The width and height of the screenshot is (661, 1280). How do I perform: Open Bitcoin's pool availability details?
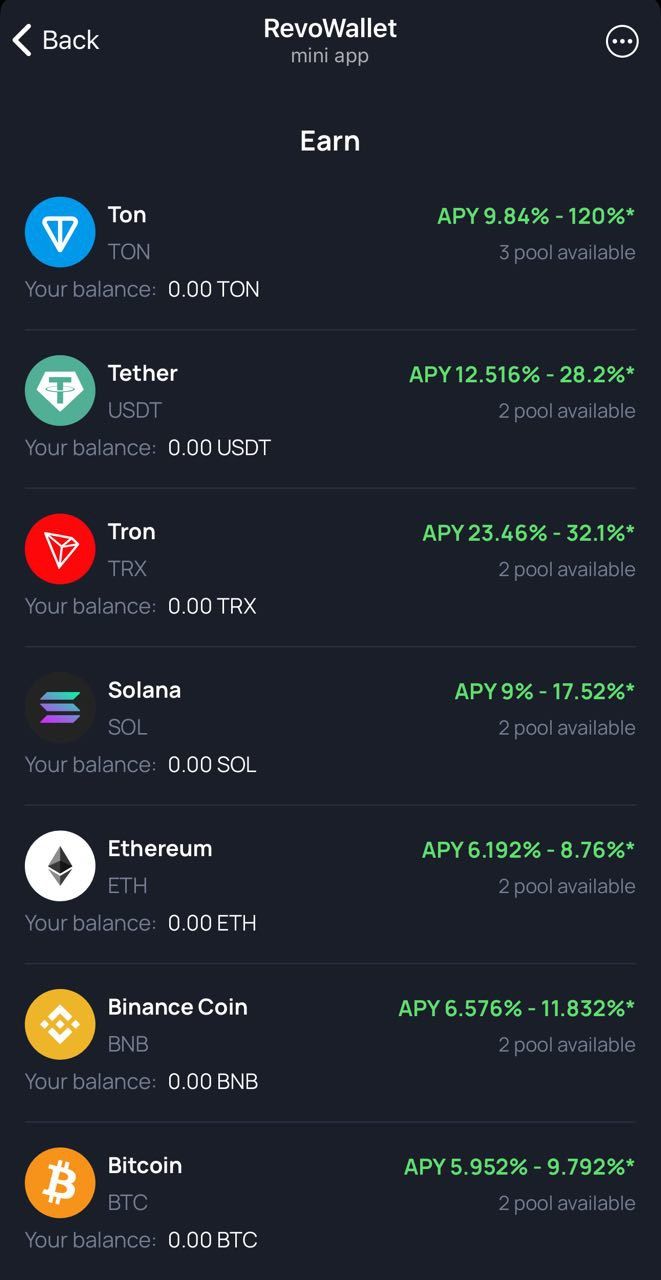pyautogui.click(x=568, y=1203)
